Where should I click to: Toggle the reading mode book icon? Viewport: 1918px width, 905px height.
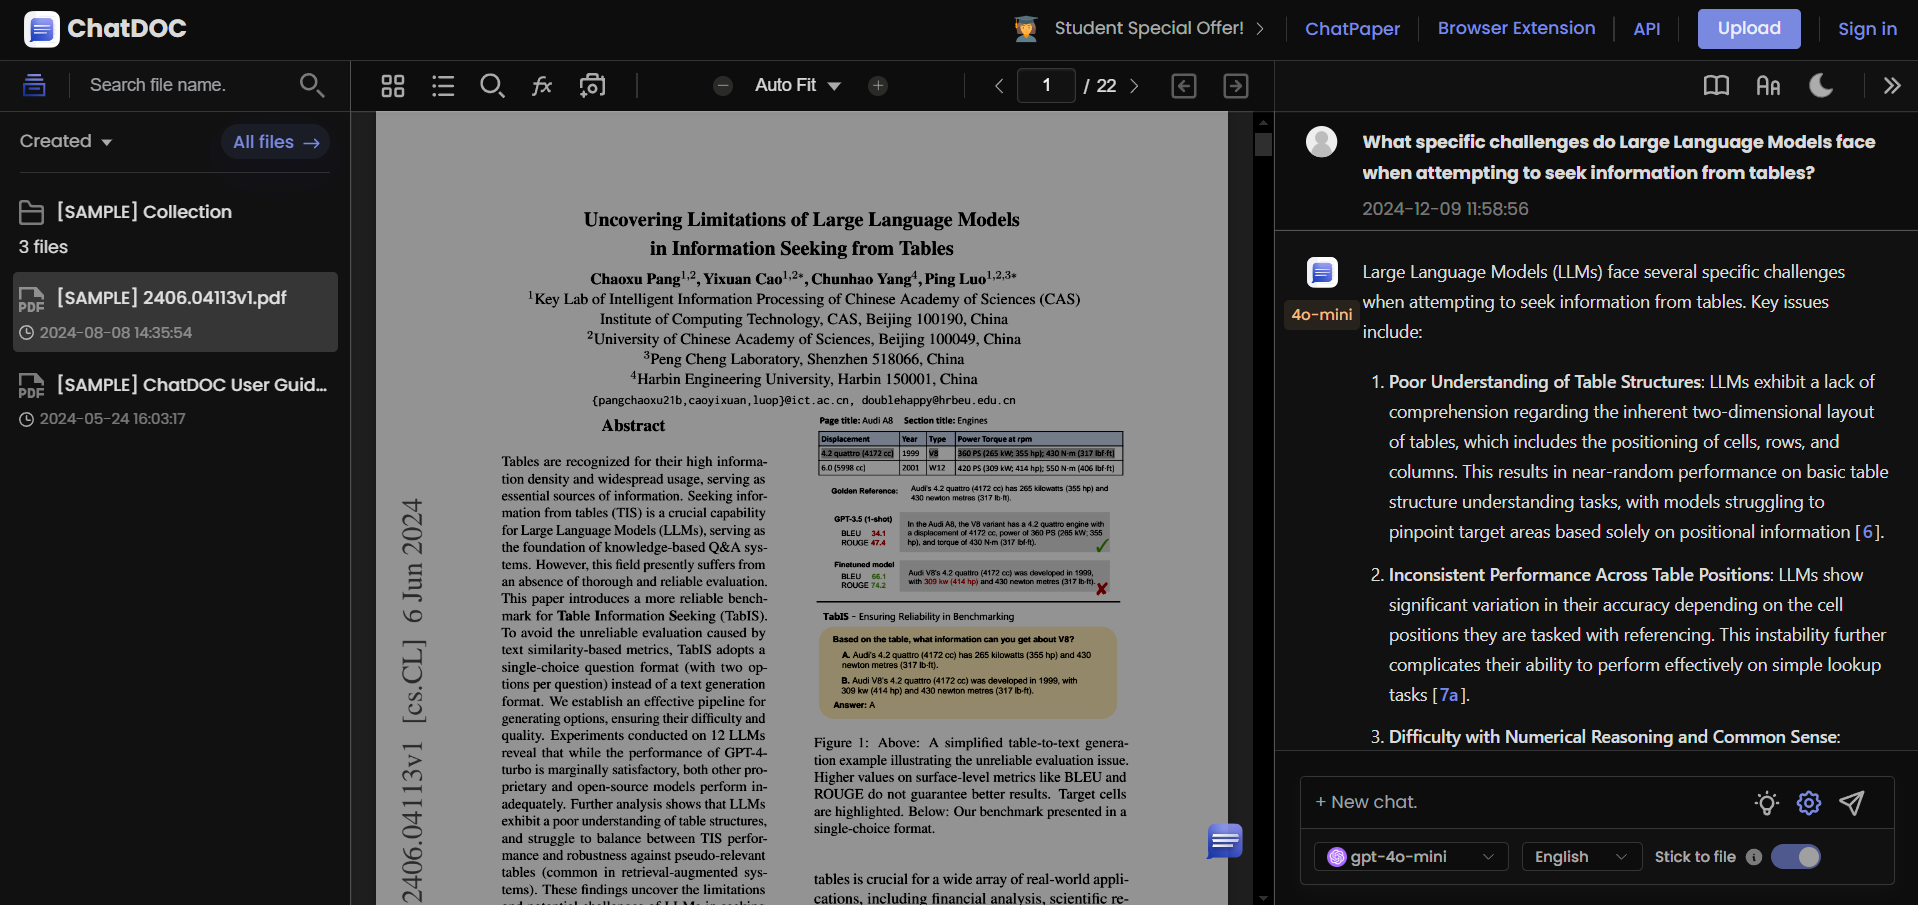1716,86
